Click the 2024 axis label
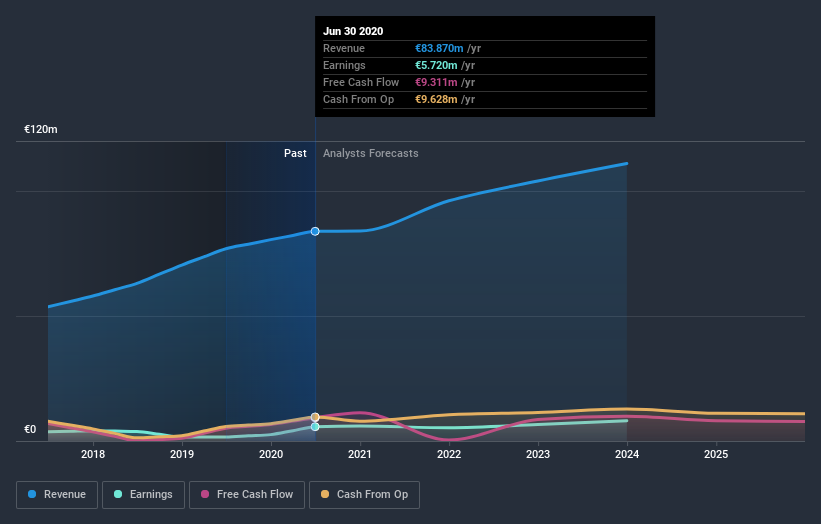The image size is (821, 524). [x=627, y=454]
